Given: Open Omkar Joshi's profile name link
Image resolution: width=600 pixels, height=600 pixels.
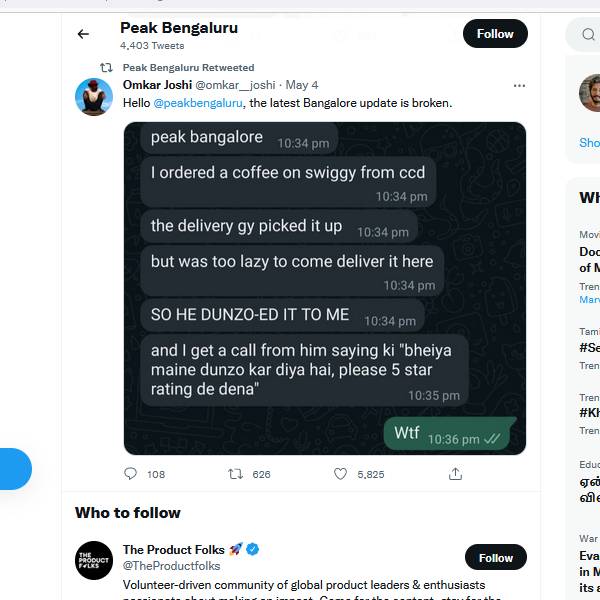Looking at the screenshot, I should [x=157, y=85].
